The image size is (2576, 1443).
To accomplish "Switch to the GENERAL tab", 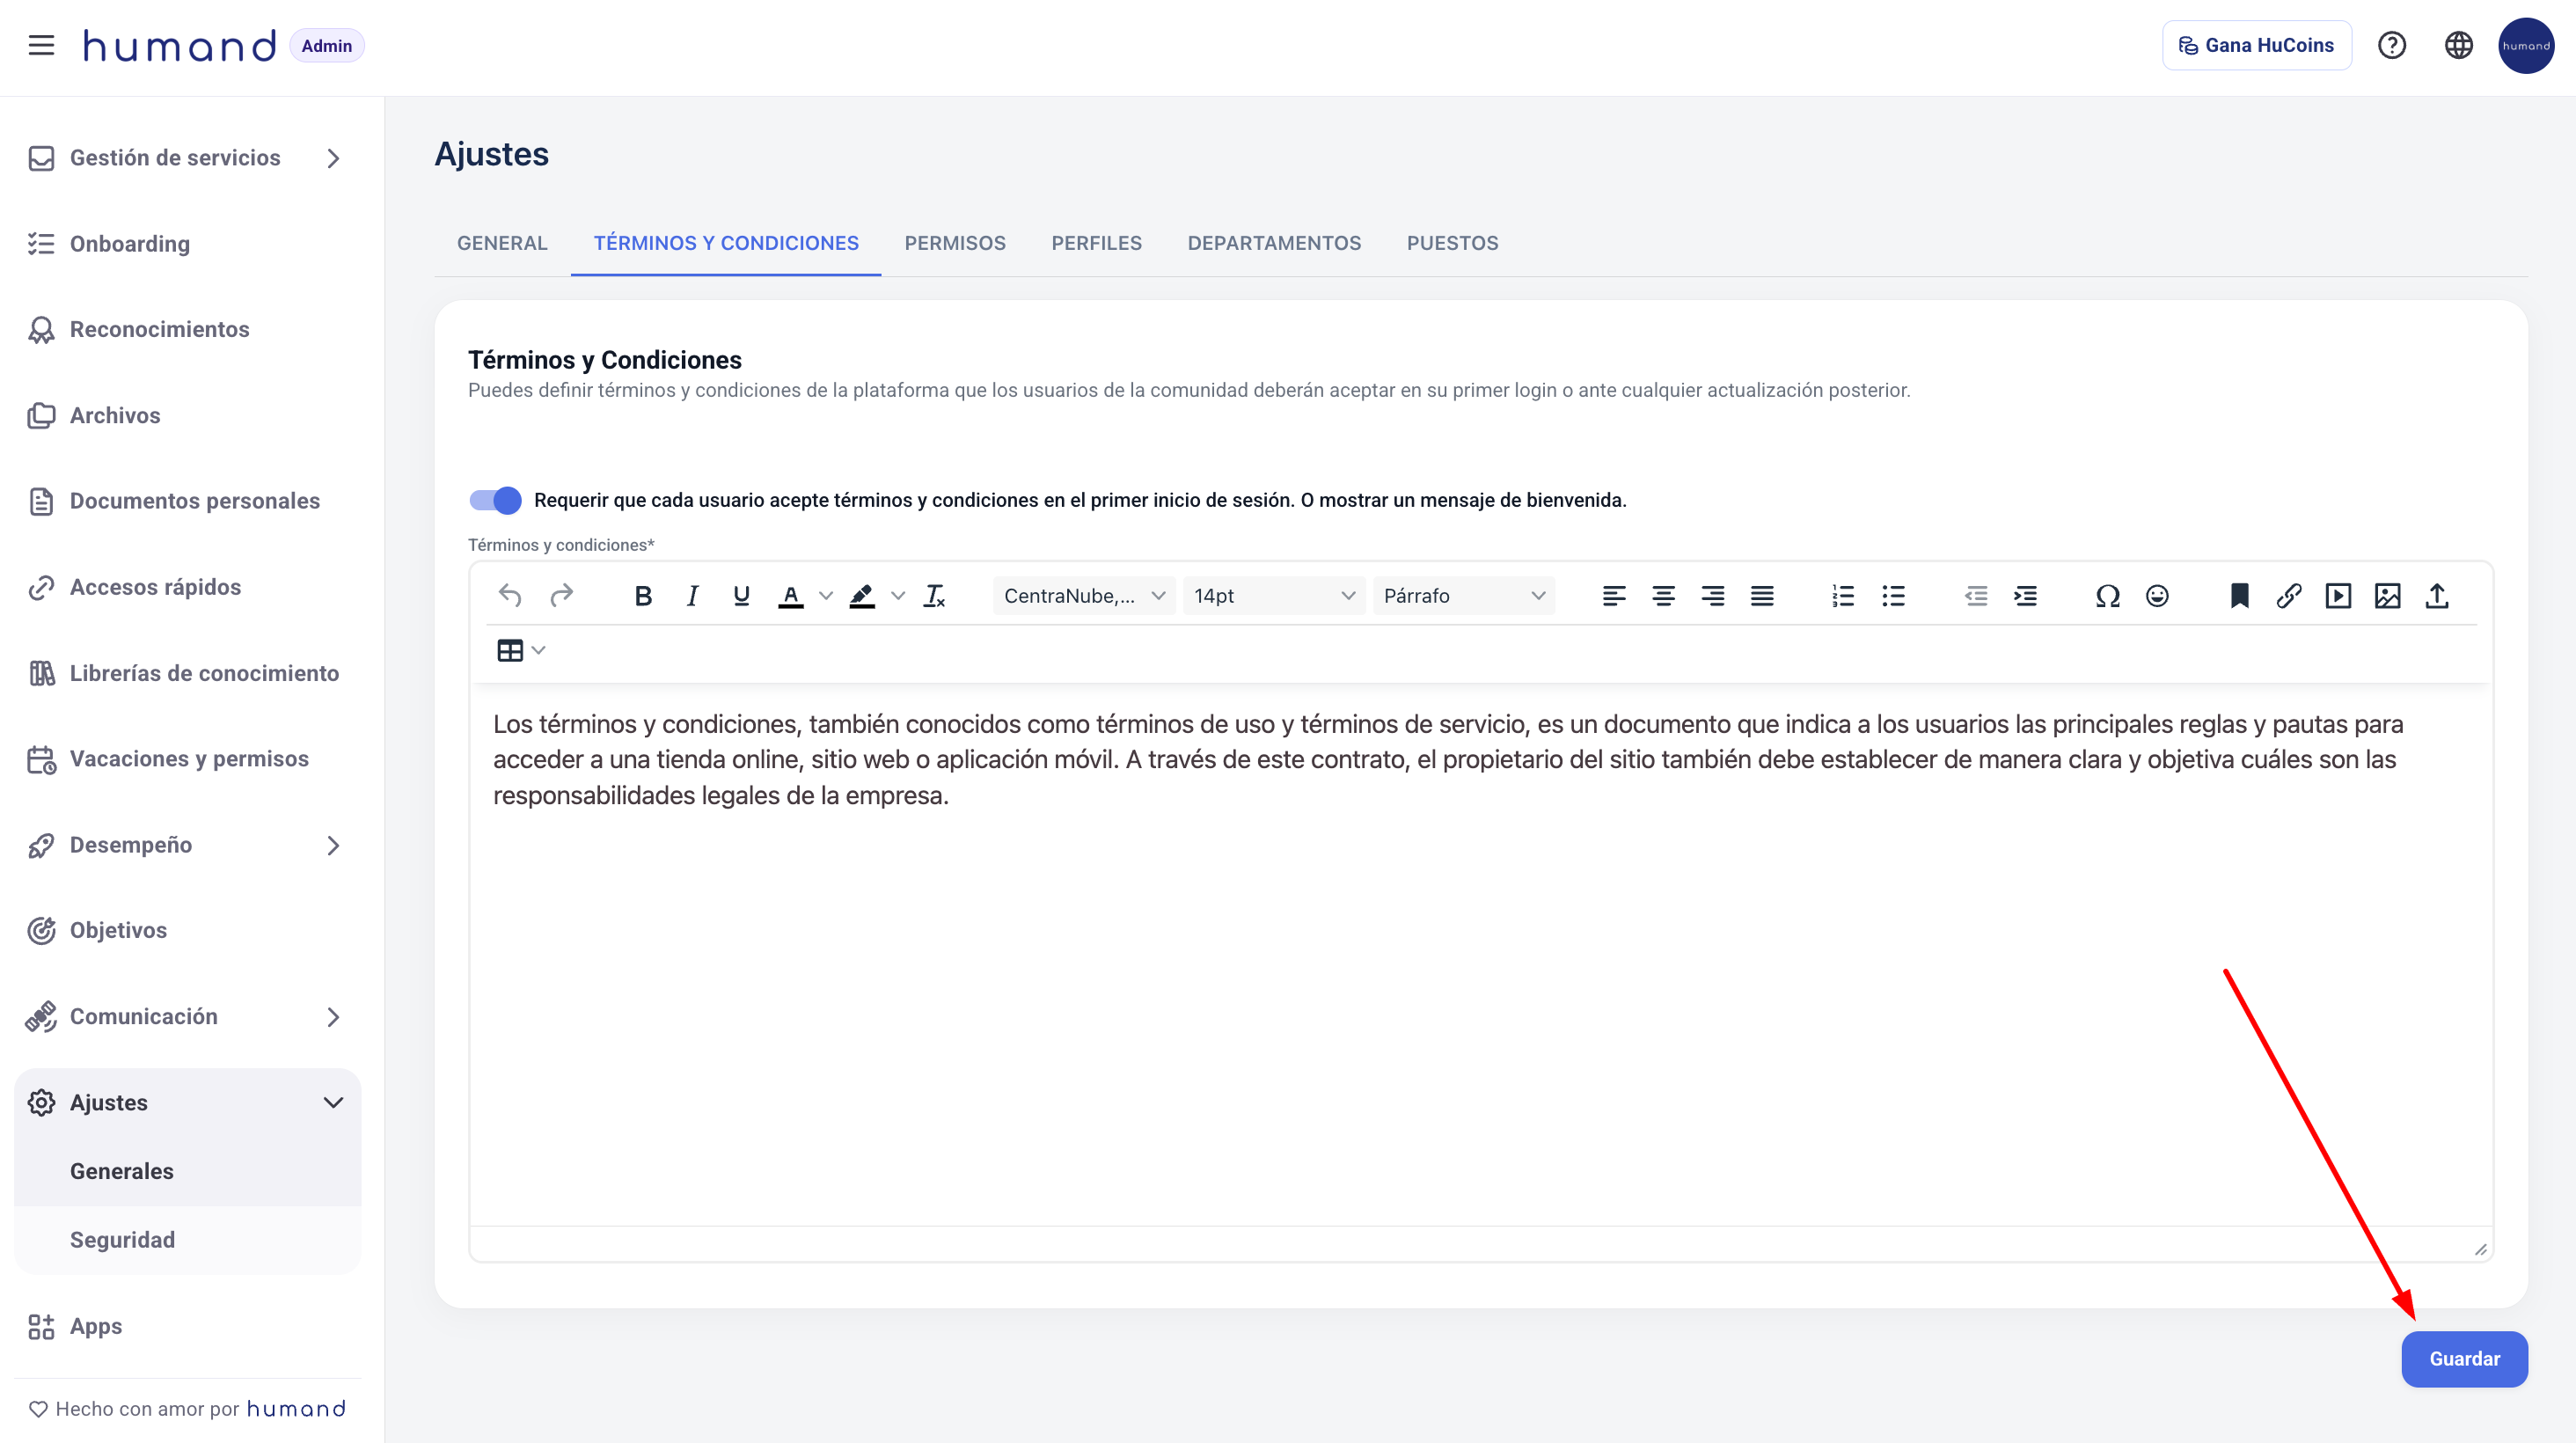I will point(502,243).
